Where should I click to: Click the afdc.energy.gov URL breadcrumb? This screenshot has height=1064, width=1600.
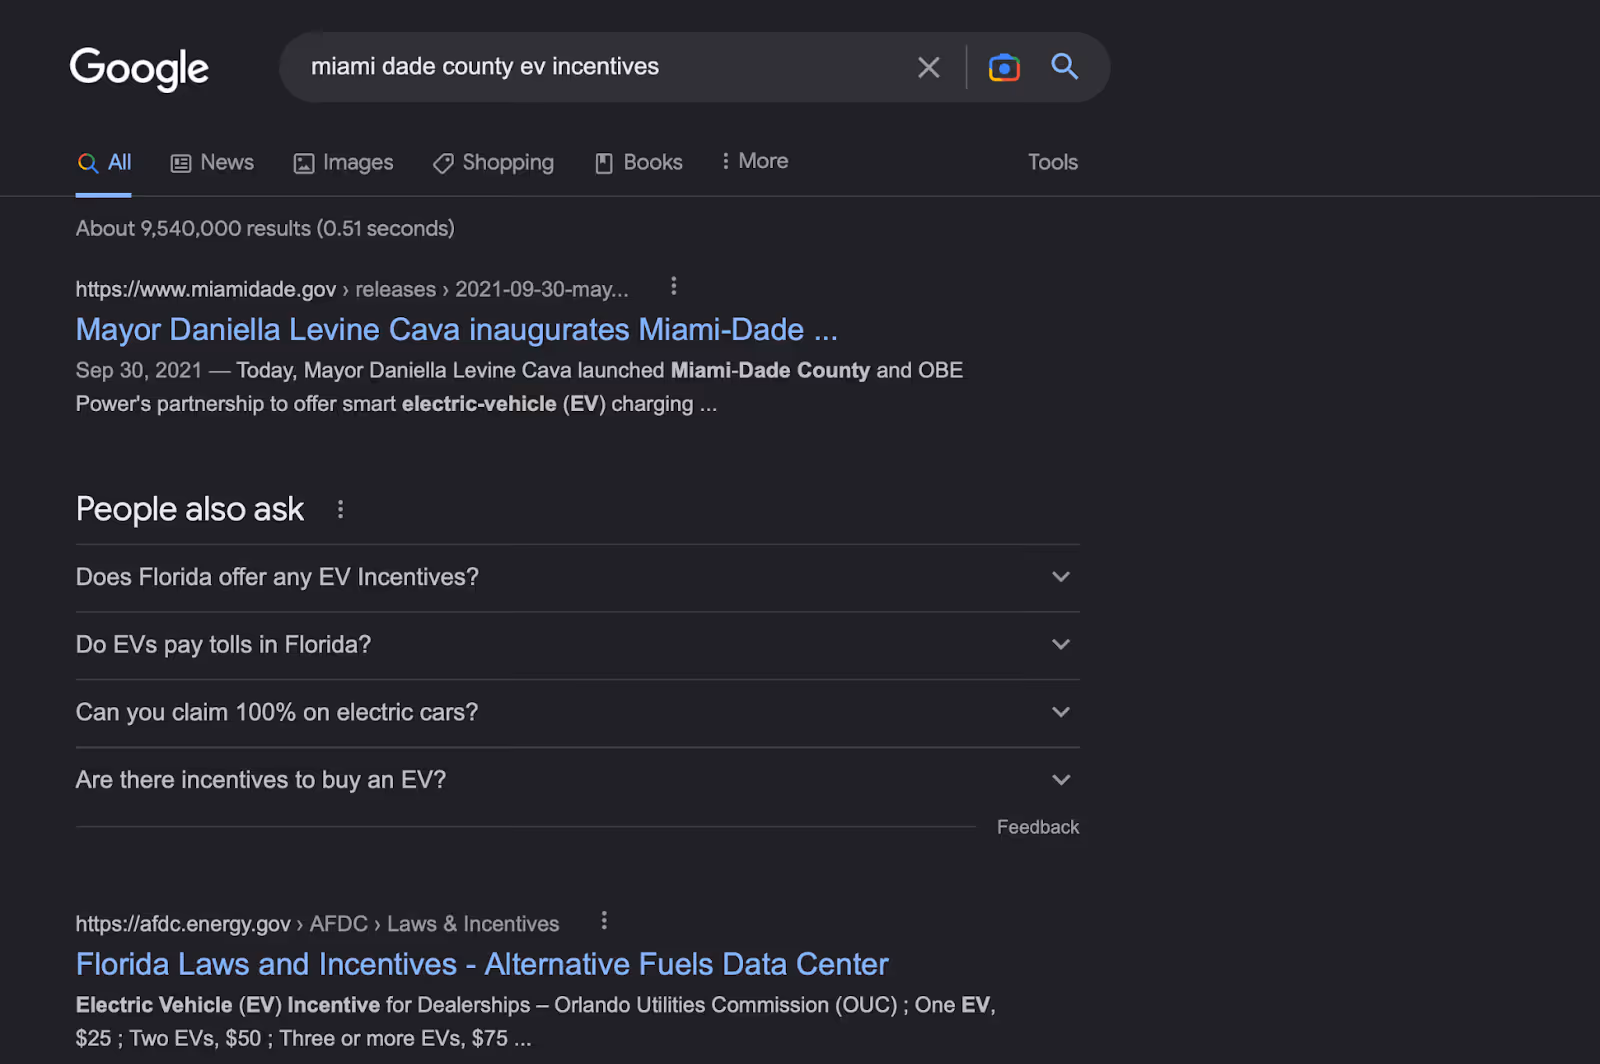coord(317,924)
